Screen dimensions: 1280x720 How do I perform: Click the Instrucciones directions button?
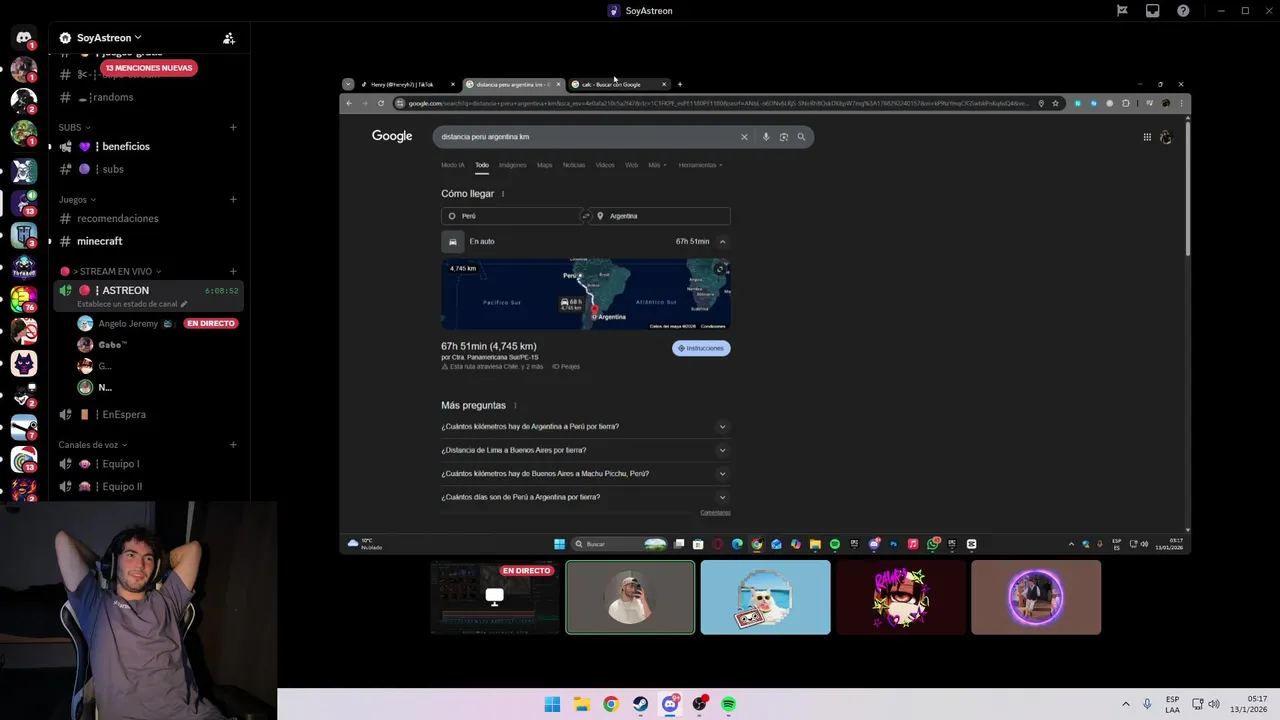click(x=701, y=348)
